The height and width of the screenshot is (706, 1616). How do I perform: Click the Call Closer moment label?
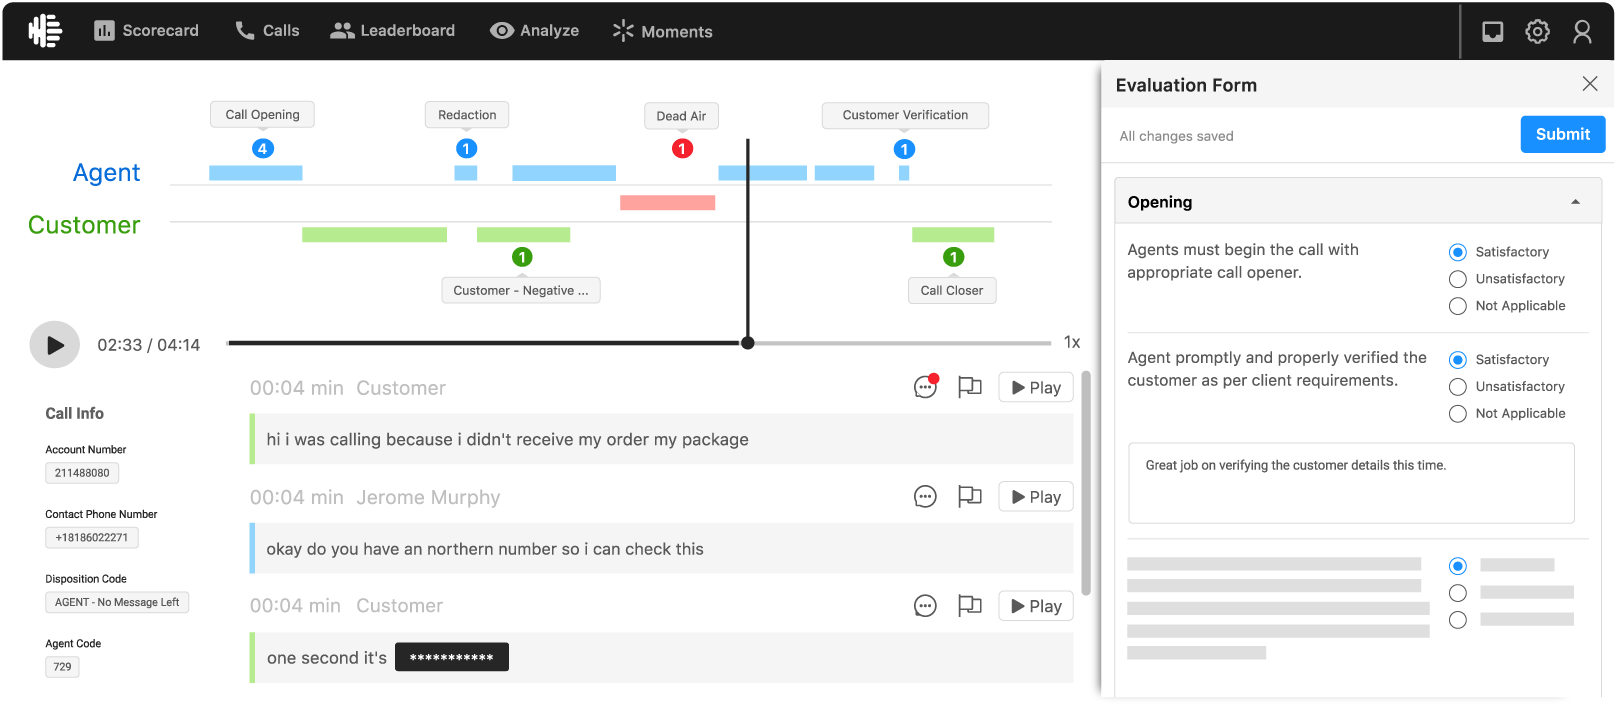coord(952,290)
